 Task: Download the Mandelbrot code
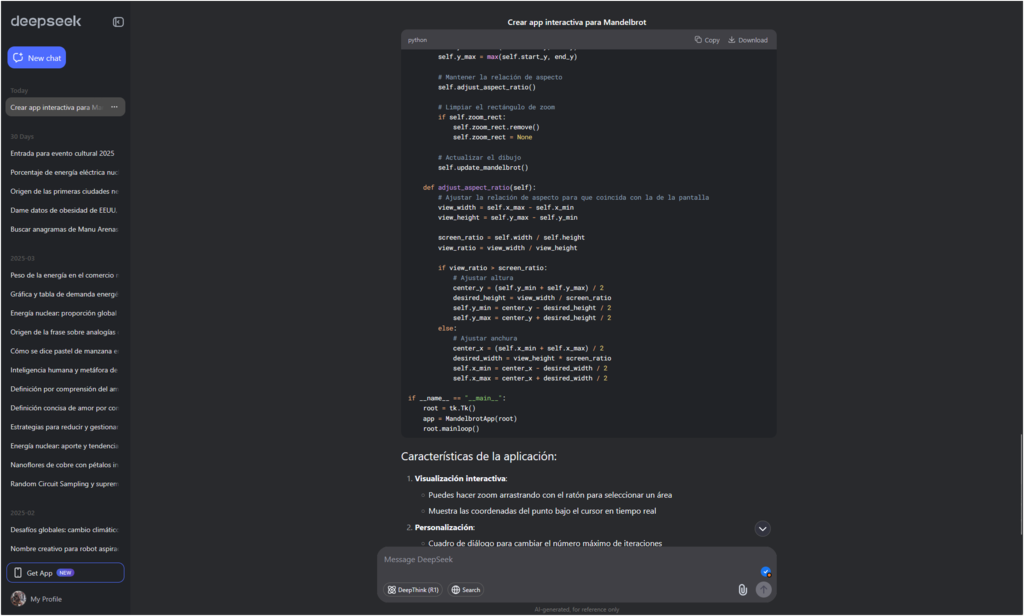pyautogui.click(x=747, y=39)
